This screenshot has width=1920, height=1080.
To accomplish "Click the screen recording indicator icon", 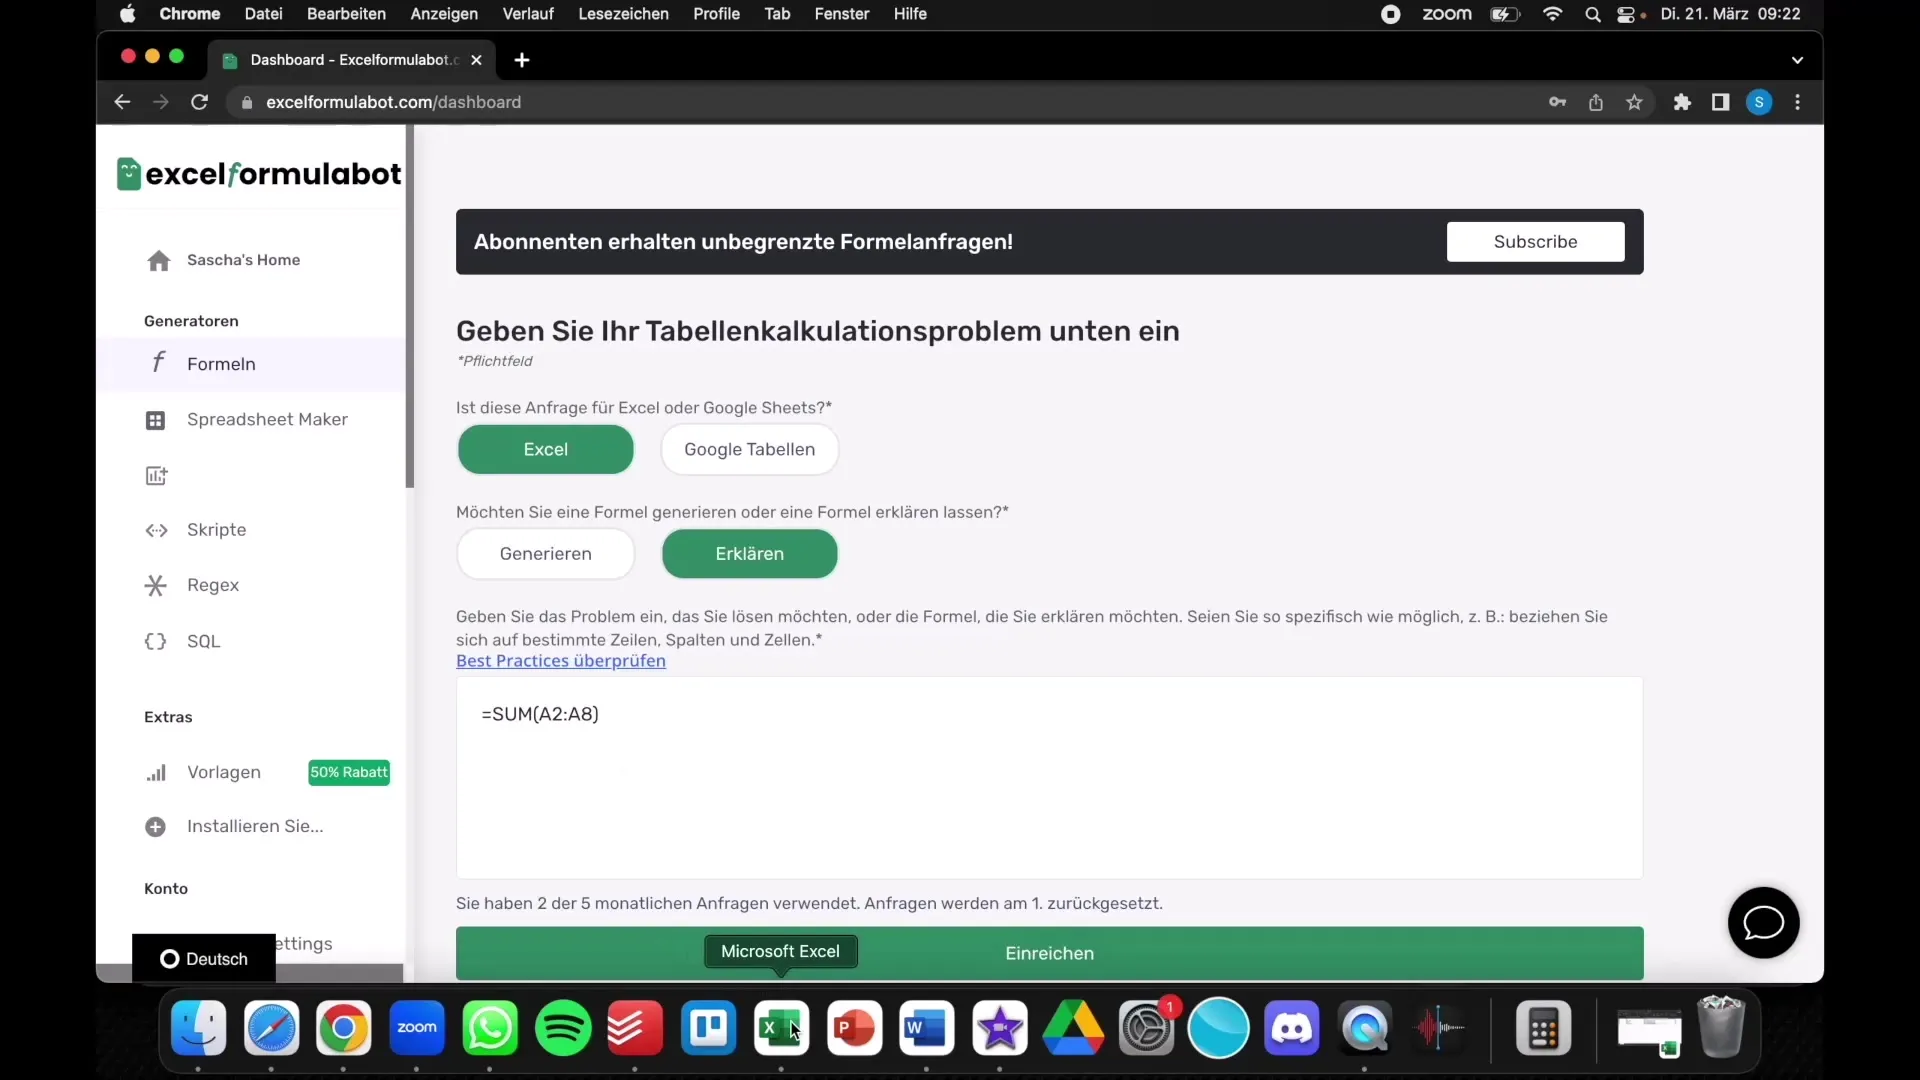I will point(1390,14).
